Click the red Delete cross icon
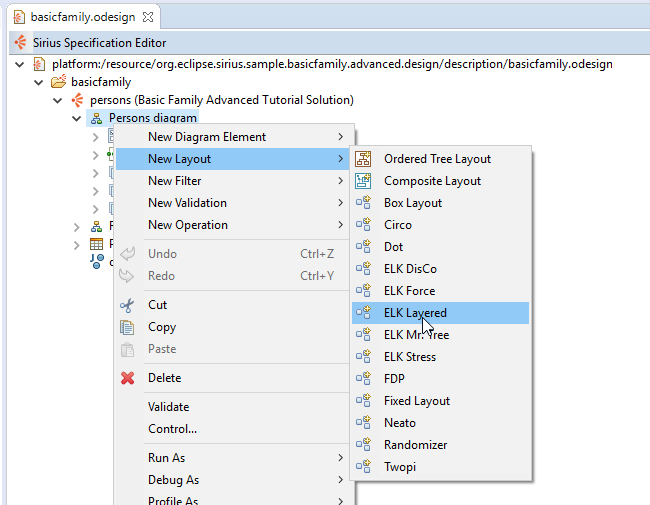Image resolution: width=650 pixels, height=505 pixels. (x=127, y=378)
